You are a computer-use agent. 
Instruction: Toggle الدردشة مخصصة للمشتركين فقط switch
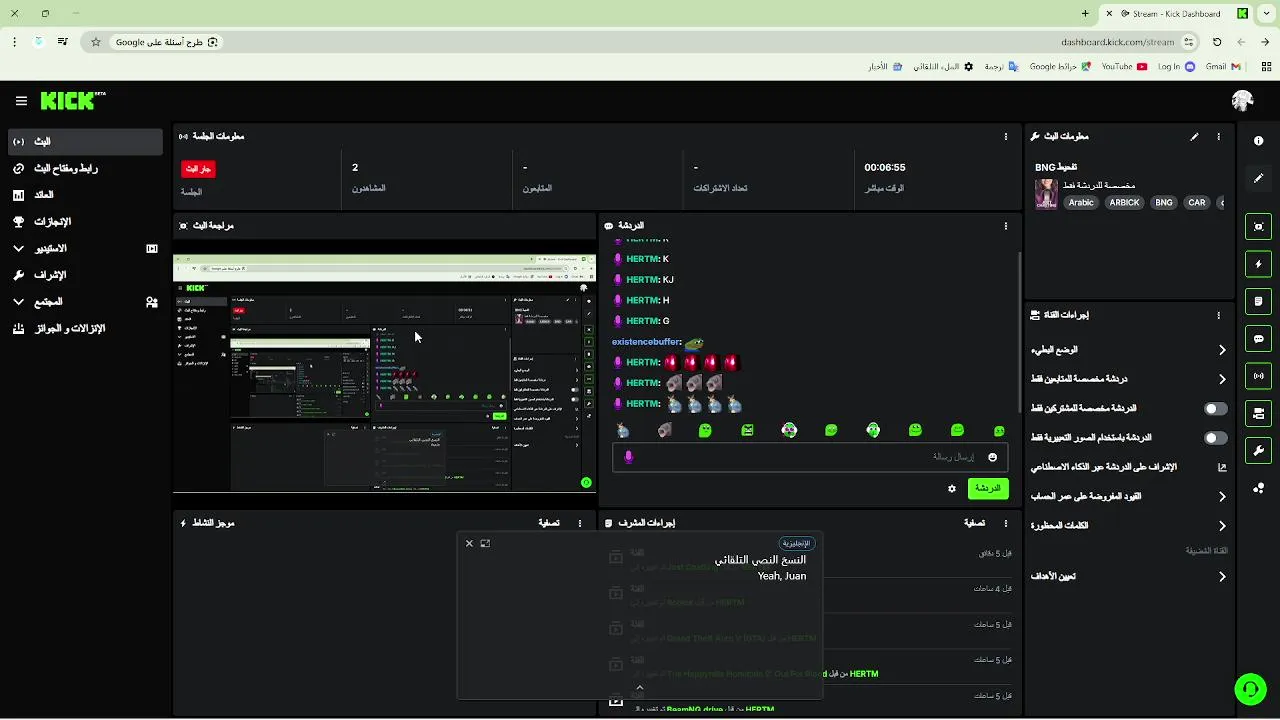click(1215, 409)
